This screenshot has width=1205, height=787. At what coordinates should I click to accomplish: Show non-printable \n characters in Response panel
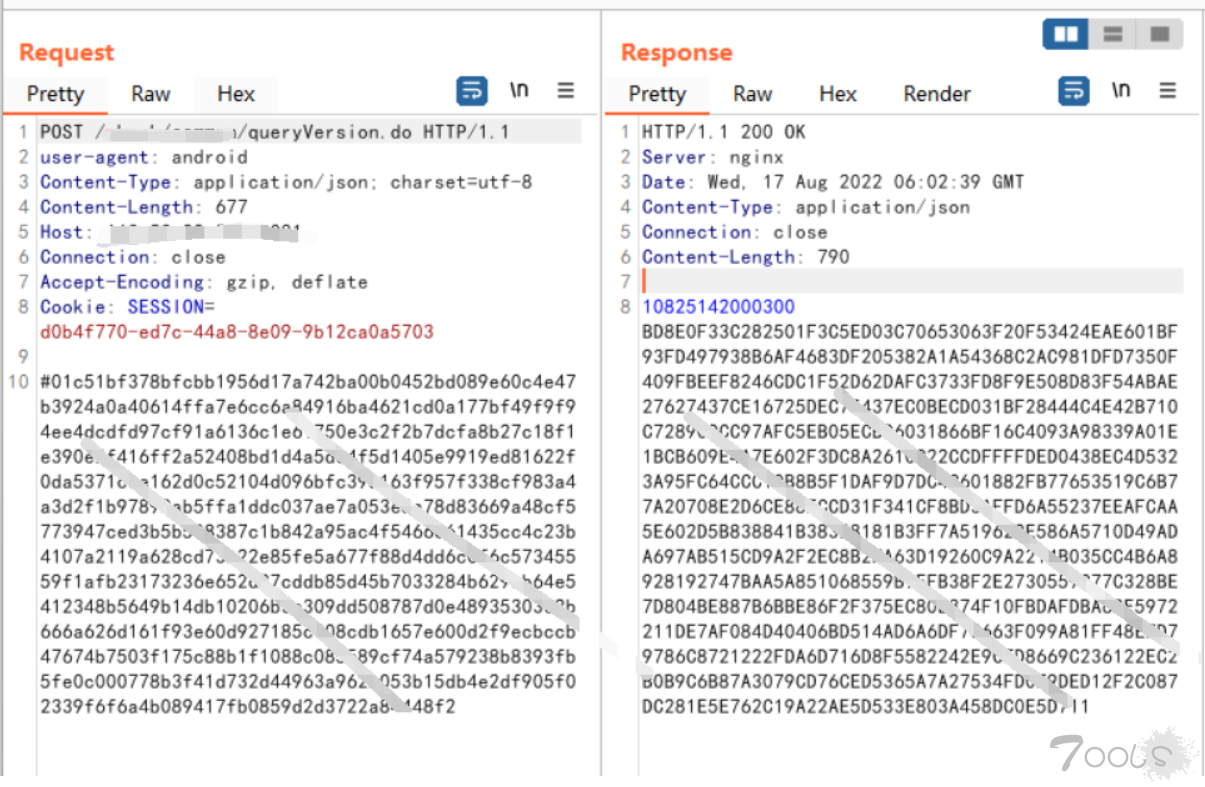pyautogui.click(x=1121, y=91)
